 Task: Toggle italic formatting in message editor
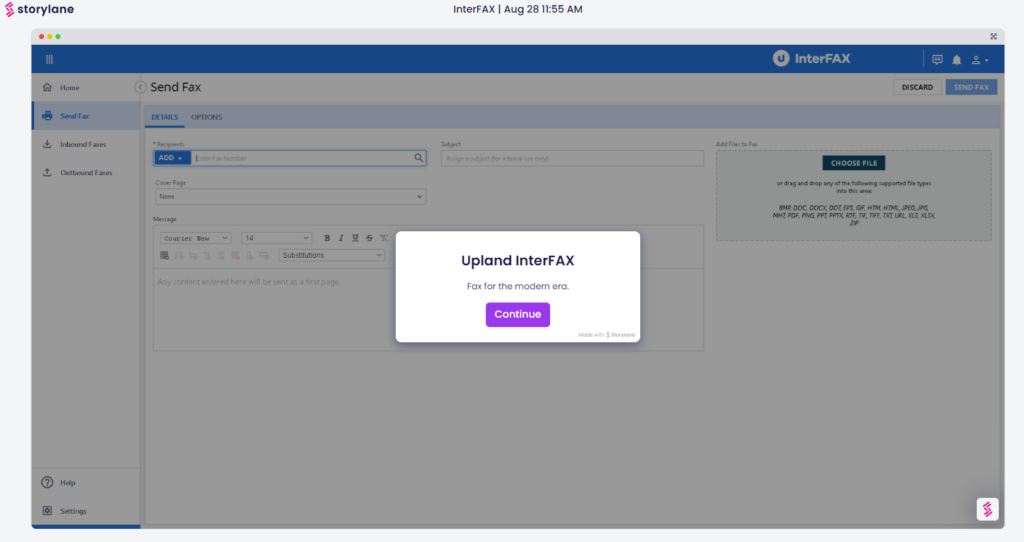pos(341,238)
